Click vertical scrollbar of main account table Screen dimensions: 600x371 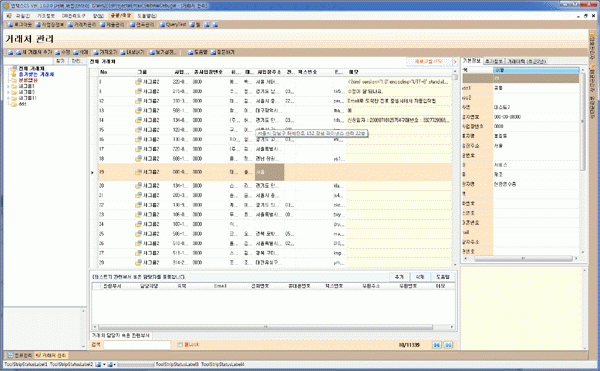(455, 168)
